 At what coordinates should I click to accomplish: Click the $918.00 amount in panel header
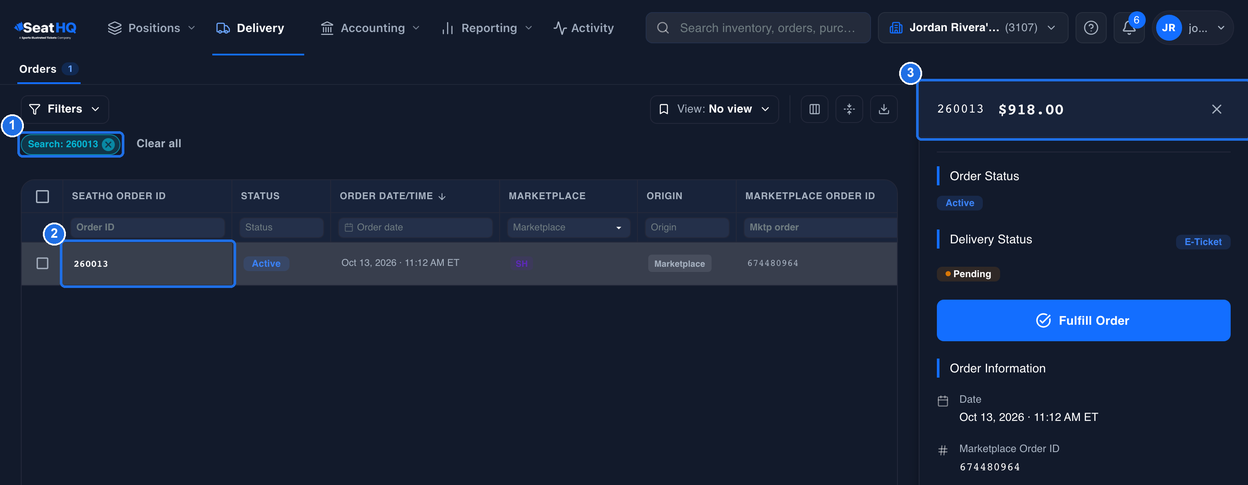pyautogui.click(x=1031, y=109)
